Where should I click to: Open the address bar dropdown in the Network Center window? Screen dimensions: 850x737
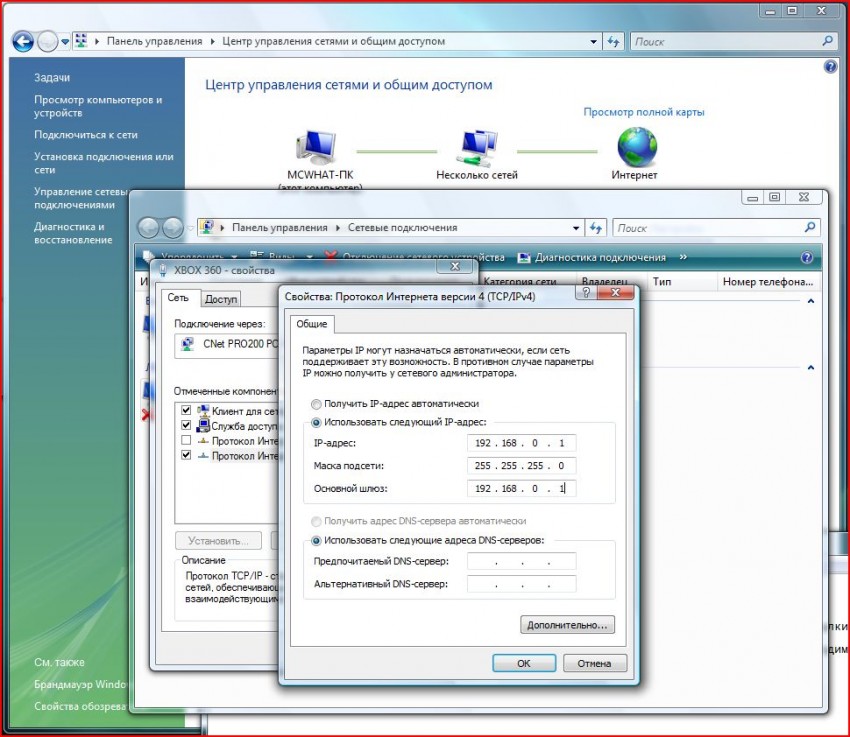click(594, 41)
